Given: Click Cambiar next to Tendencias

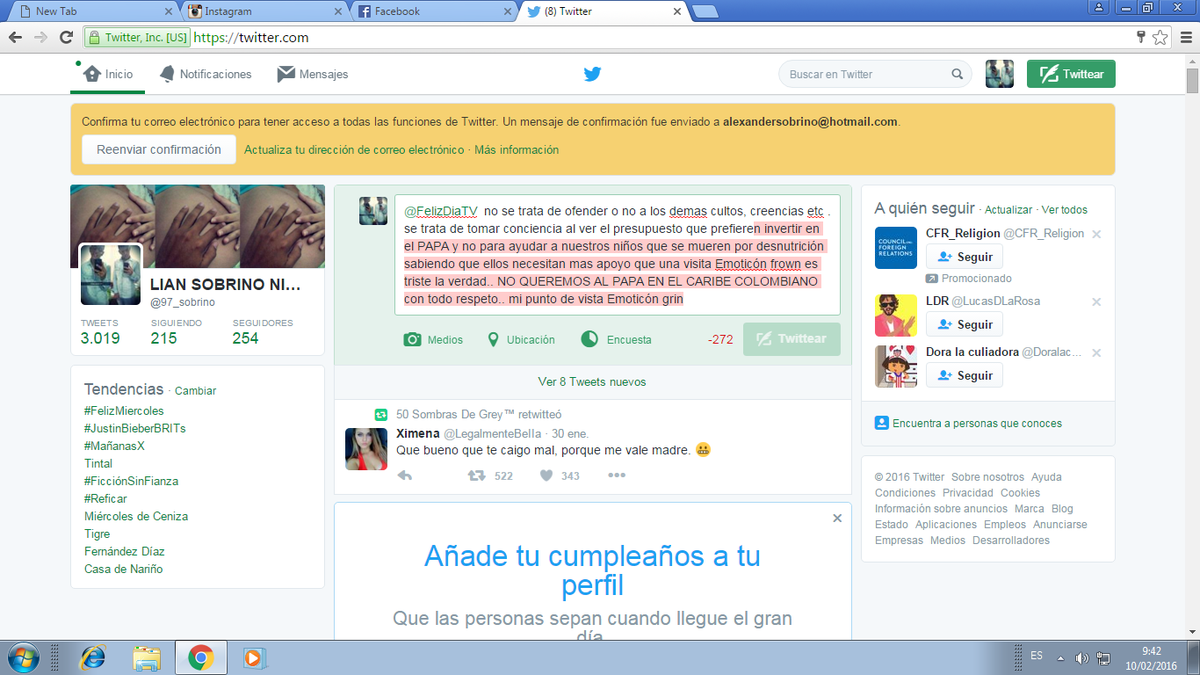Looking at the screenshot, I should click(x=196, y=391).
